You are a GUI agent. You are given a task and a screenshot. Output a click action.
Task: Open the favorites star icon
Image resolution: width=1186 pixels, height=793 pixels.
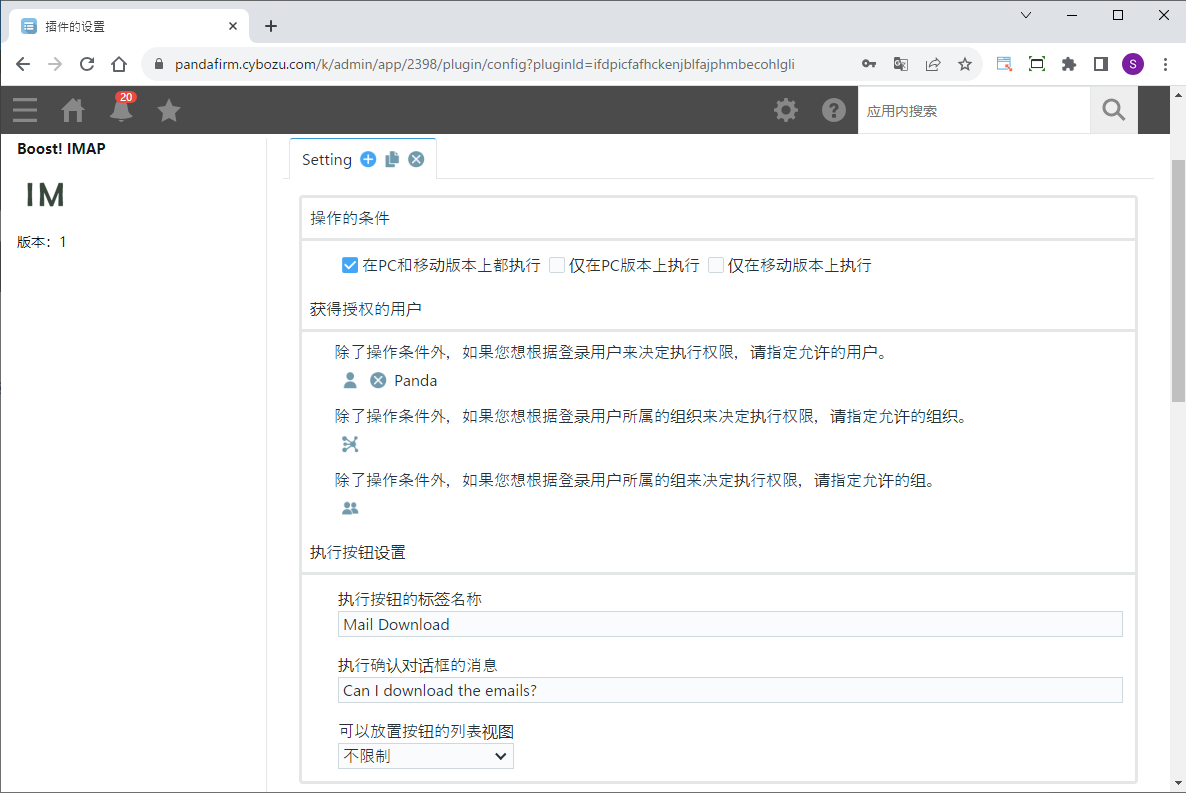pyautogui.click(x=169, y=110)
